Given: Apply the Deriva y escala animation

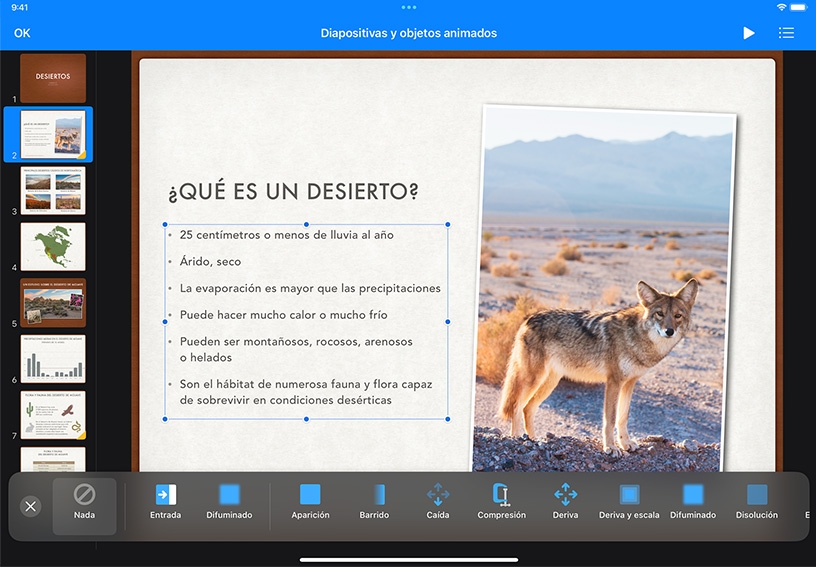Looking at the screenshot, I should (629, 502).
